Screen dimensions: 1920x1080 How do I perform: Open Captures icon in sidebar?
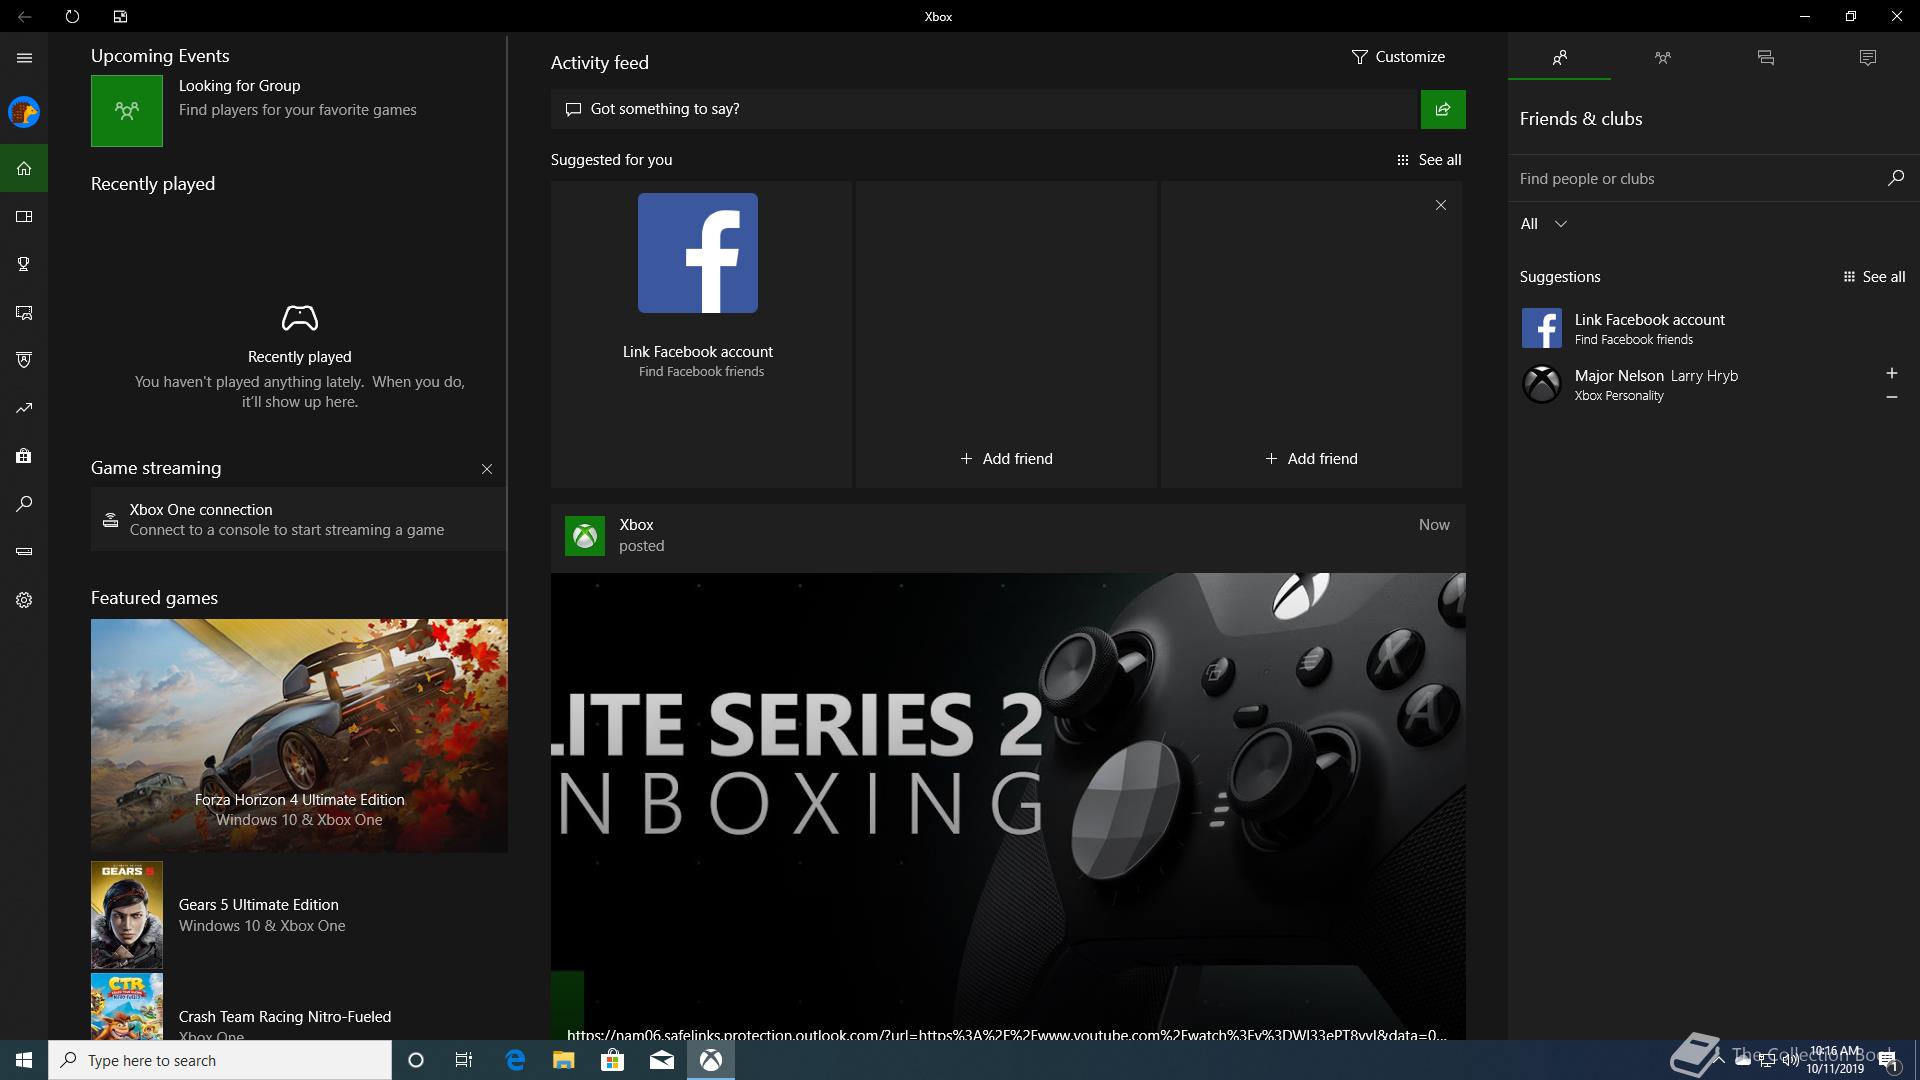(24, 312)
